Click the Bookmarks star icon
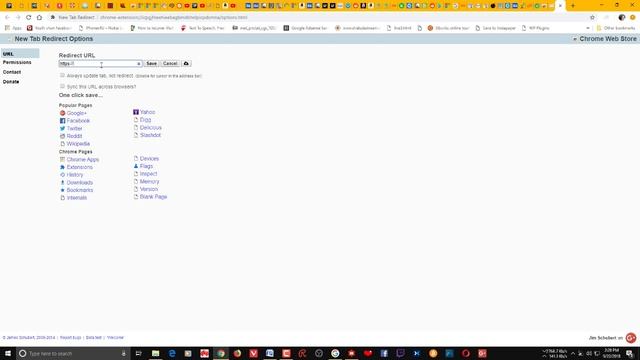Image resolution: width=640 pixels, height=360 pixels. (62, 190)
